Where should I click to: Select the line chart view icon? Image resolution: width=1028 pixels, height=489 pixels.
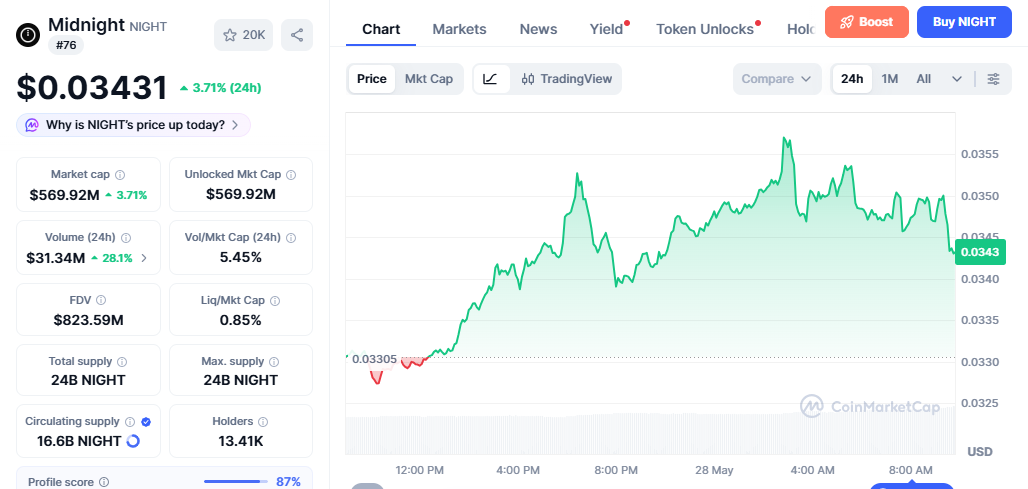tap(490, 79)
